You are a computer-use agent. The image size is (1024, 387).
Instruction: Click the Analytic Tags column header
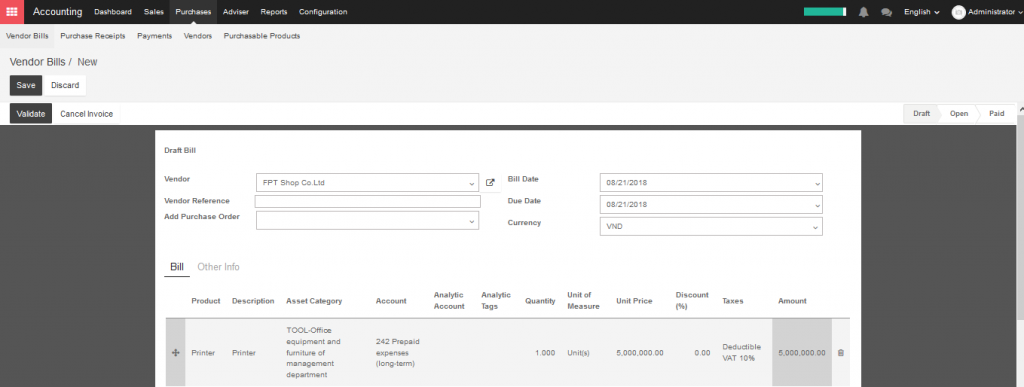coord(496,300)
